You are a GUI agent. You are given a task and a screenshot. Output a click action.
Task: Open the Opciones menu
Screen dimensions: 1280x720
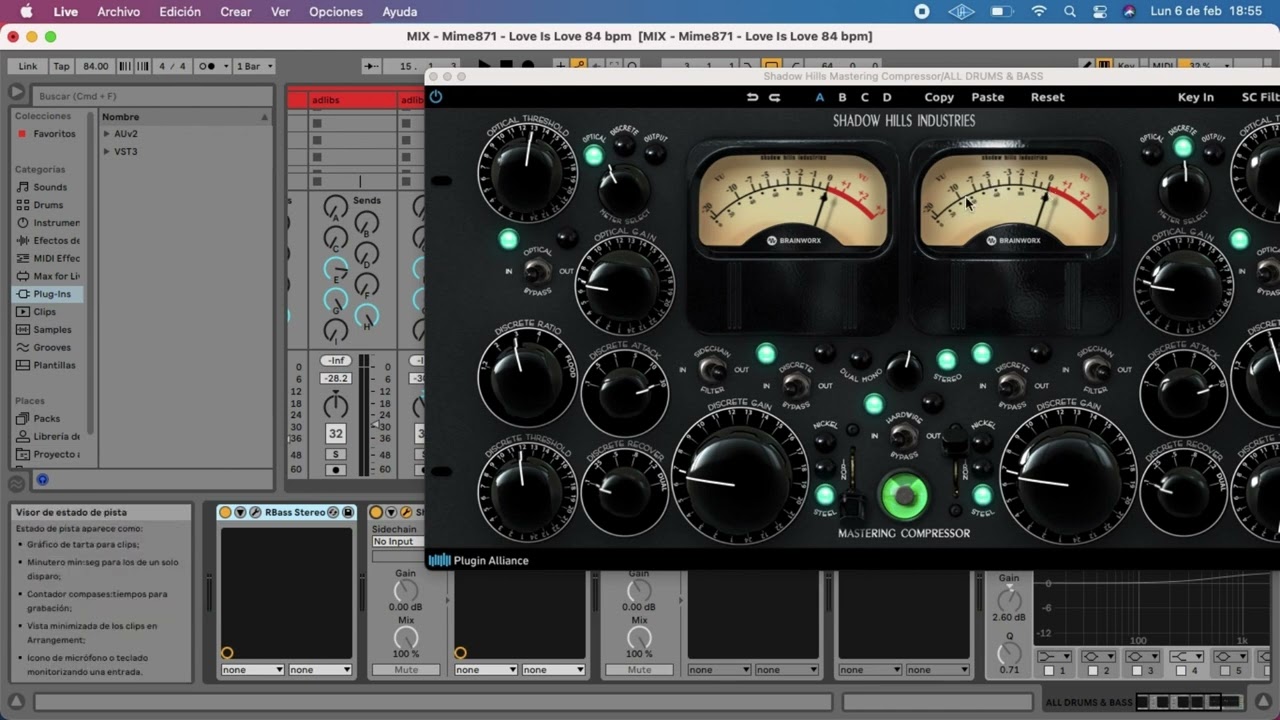336,12
